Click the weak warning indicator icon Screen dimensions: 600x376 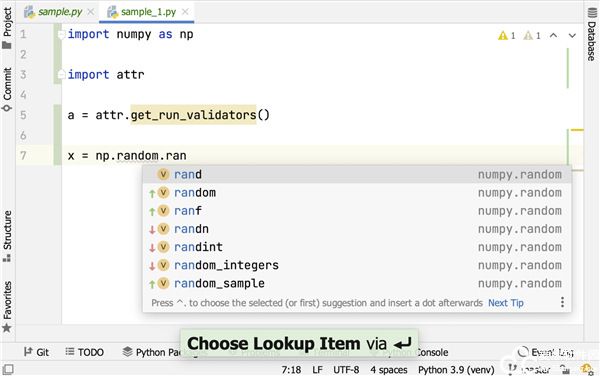point(528,36)
